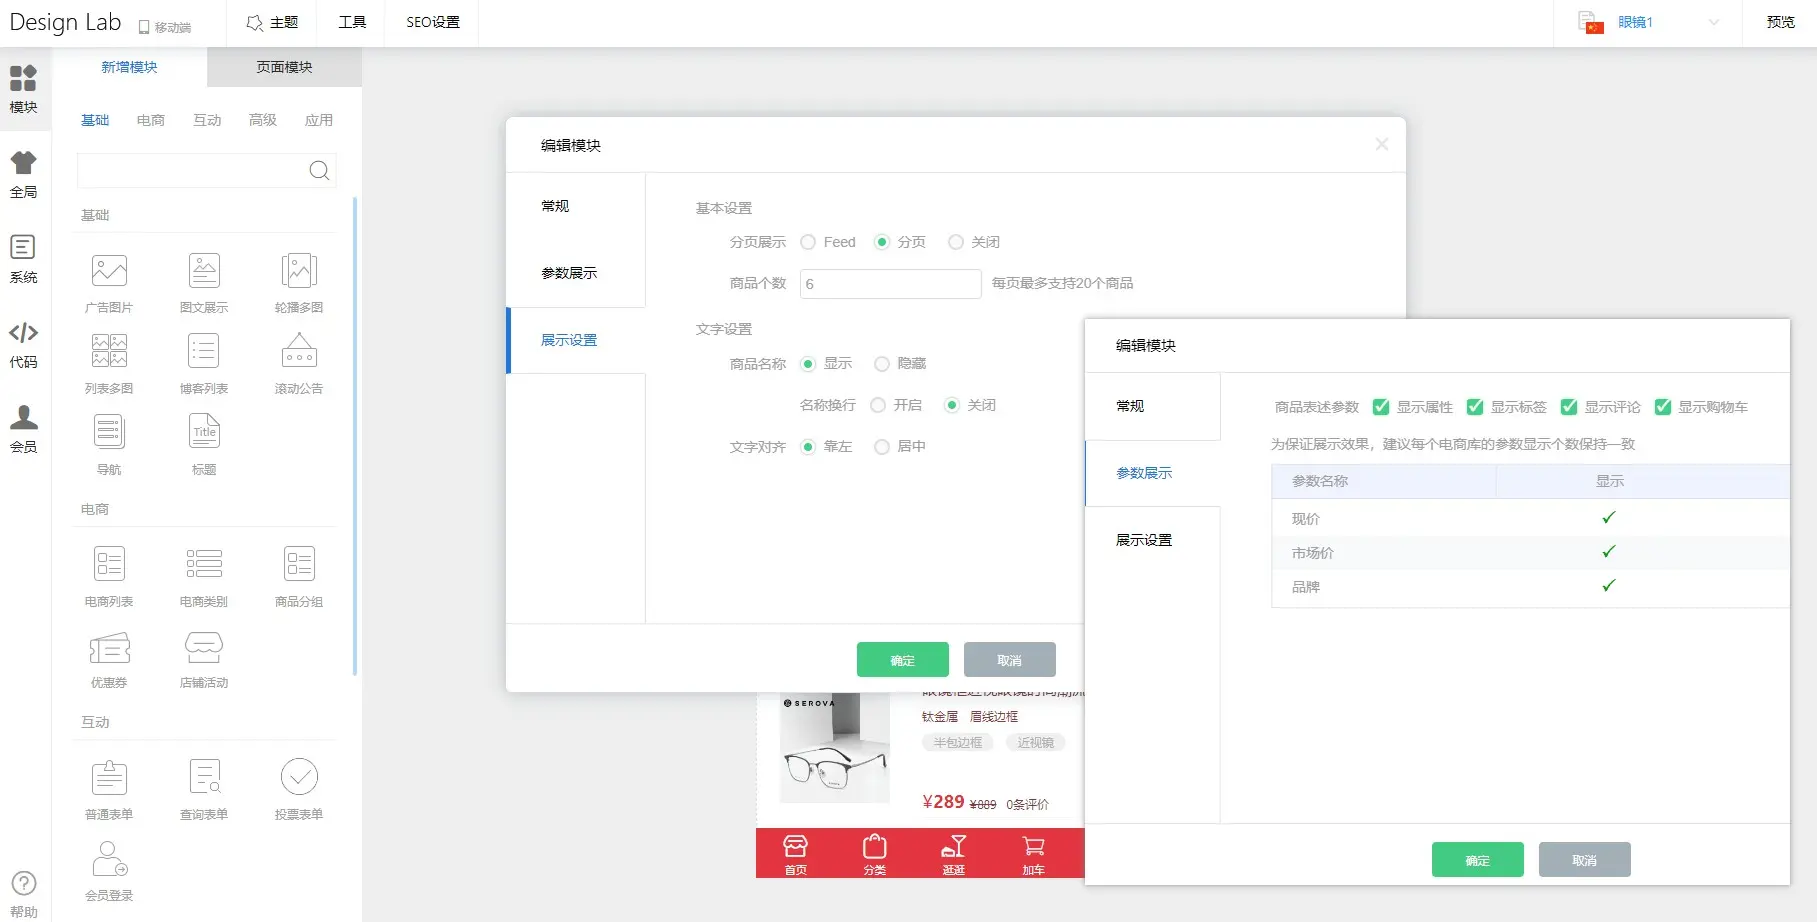Select the 轮播多图 carousel module icon
This screenshot has width=1817, height=922.
pos(298,271)
